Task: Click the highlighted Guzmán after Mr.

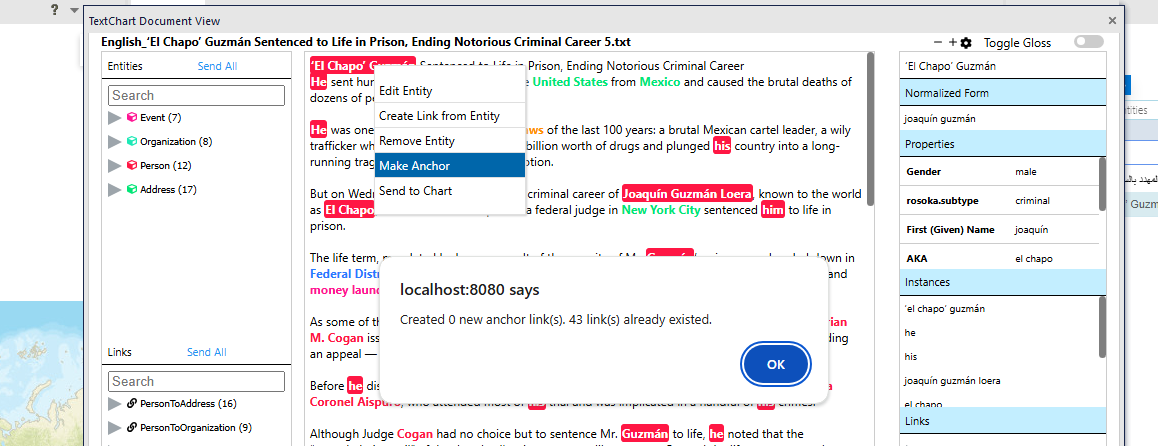Action: click(645, 434)
